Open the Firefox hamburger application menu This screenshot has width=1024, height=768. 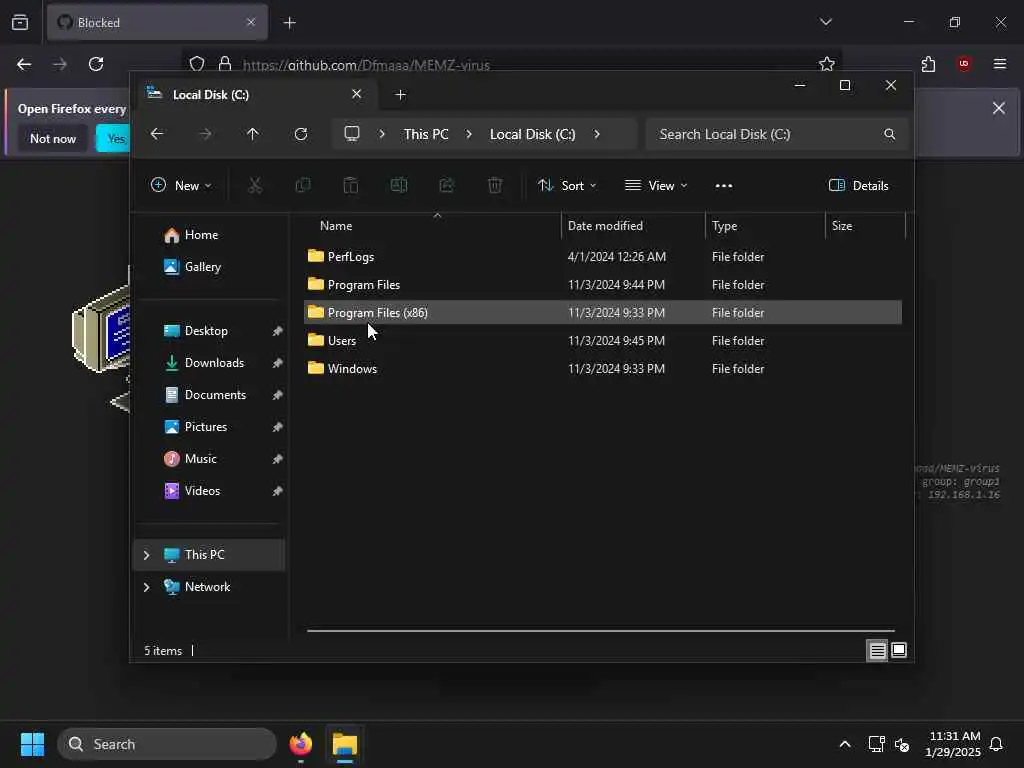(x=1000, y=64)
